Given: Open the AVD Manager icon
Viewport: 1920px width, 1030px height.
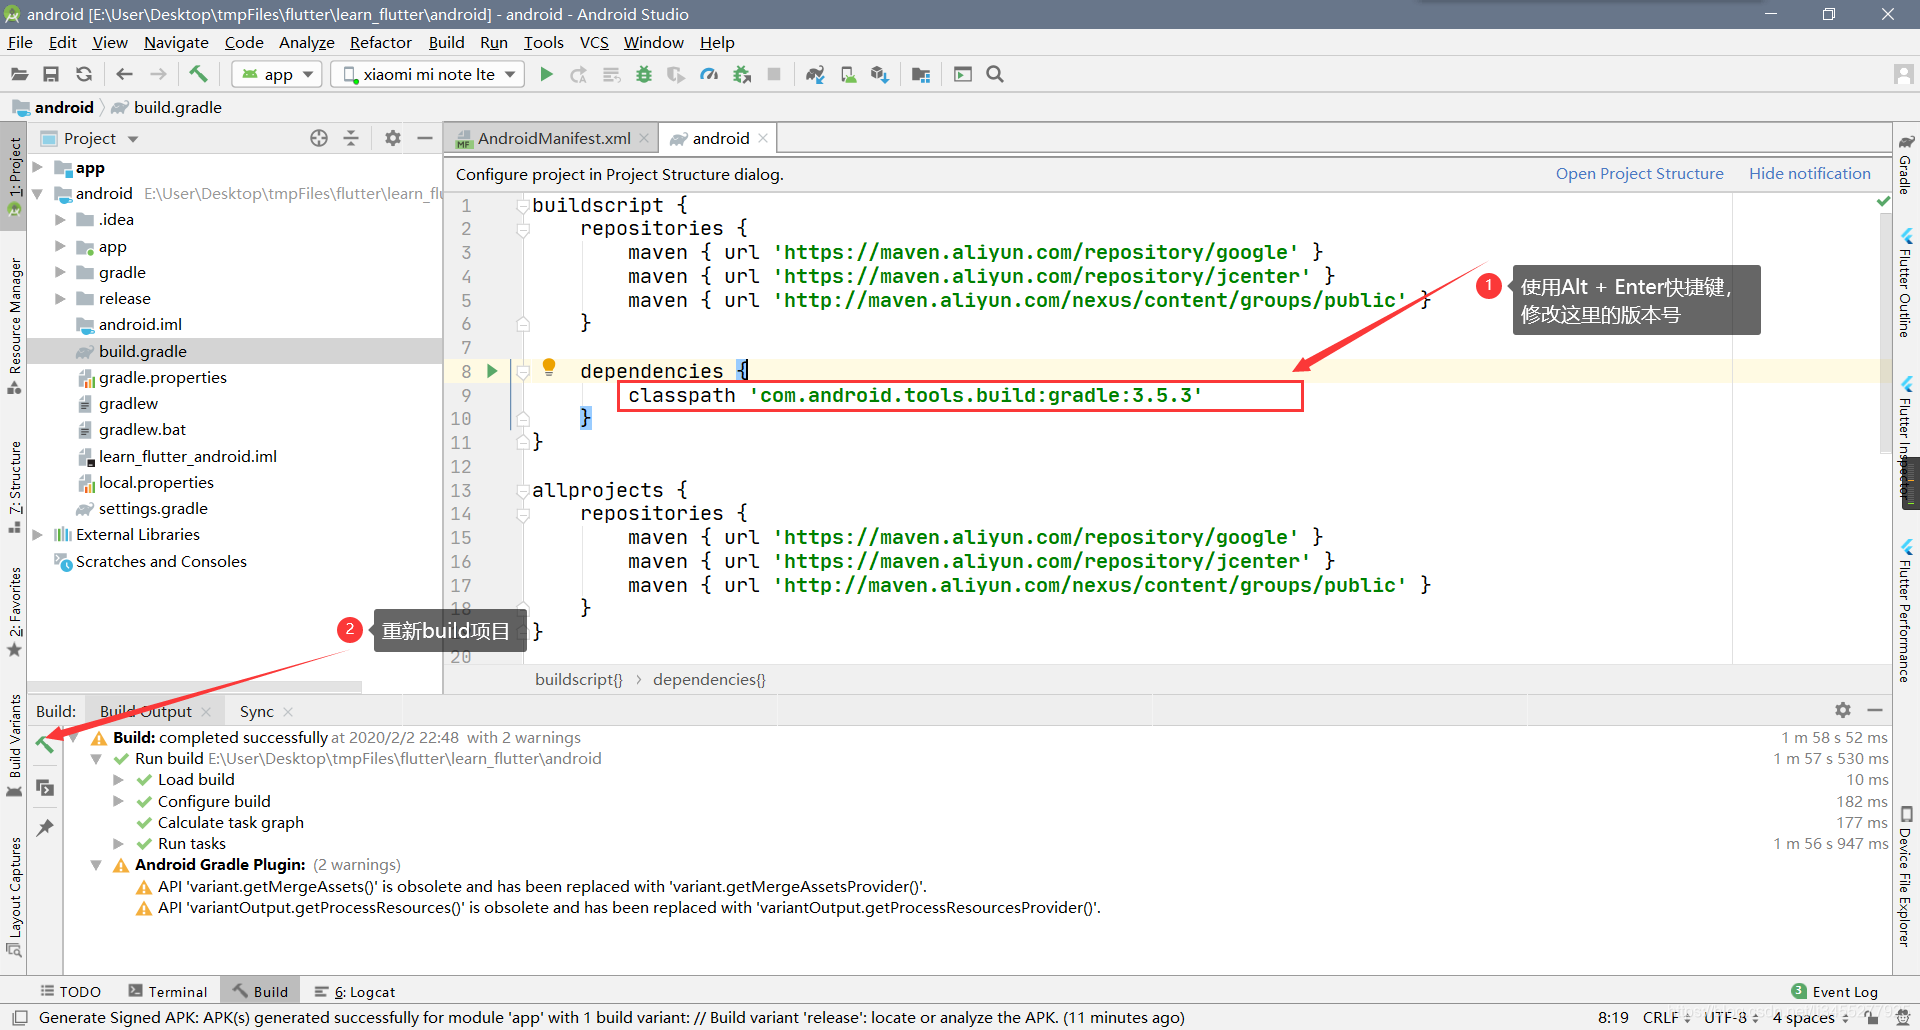Looking at the screenshot, I should click(x=848, y=74).
